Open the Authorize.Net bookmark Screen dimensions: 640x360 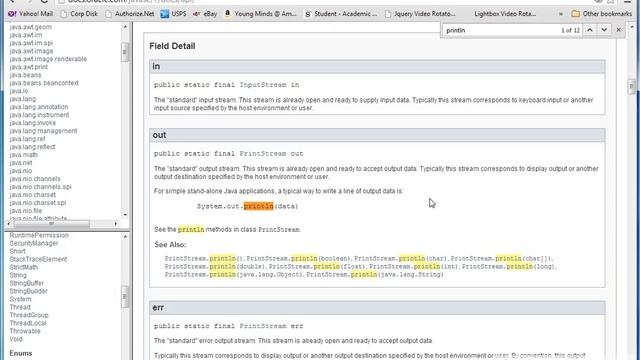click(x=129, y=13)
